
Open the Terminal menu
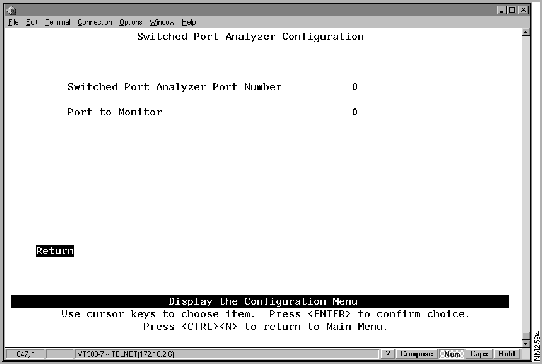(57, 22)
